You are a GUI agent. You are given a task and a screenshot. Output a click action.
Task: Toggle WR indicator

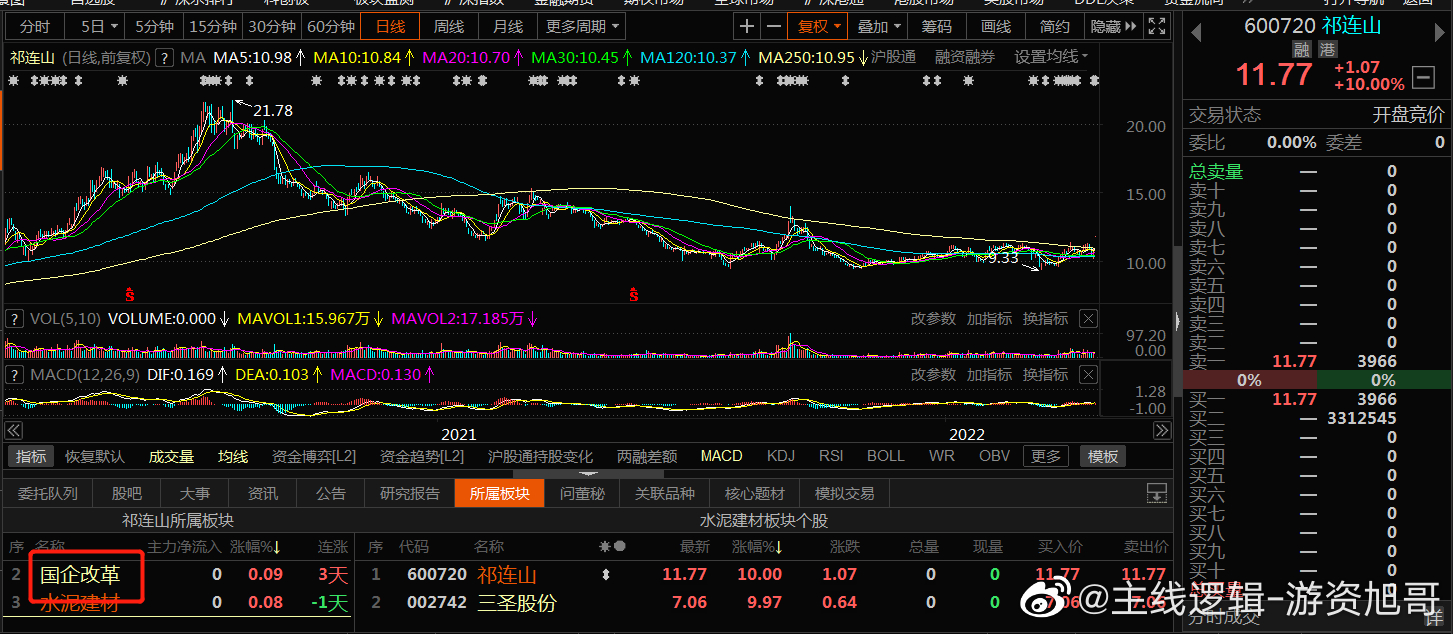pos(941,456)
